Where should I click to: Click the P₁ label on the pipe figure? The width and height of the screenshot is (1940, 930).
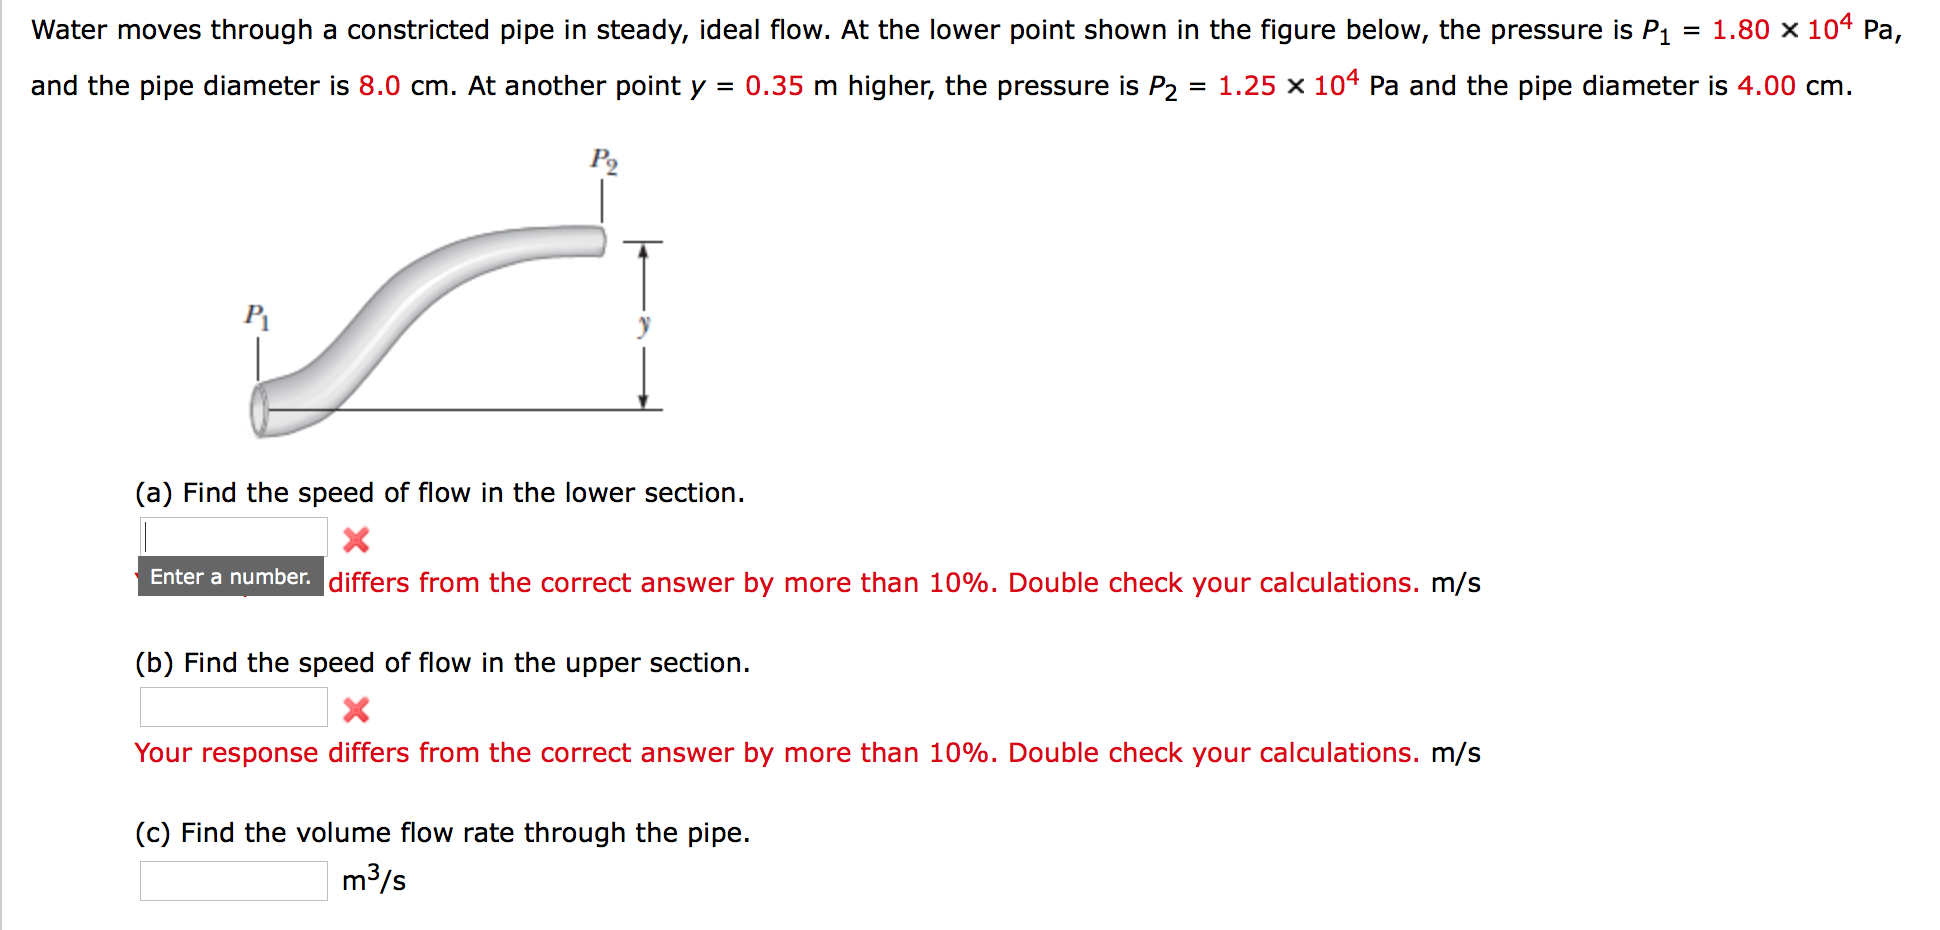point(256,317)
